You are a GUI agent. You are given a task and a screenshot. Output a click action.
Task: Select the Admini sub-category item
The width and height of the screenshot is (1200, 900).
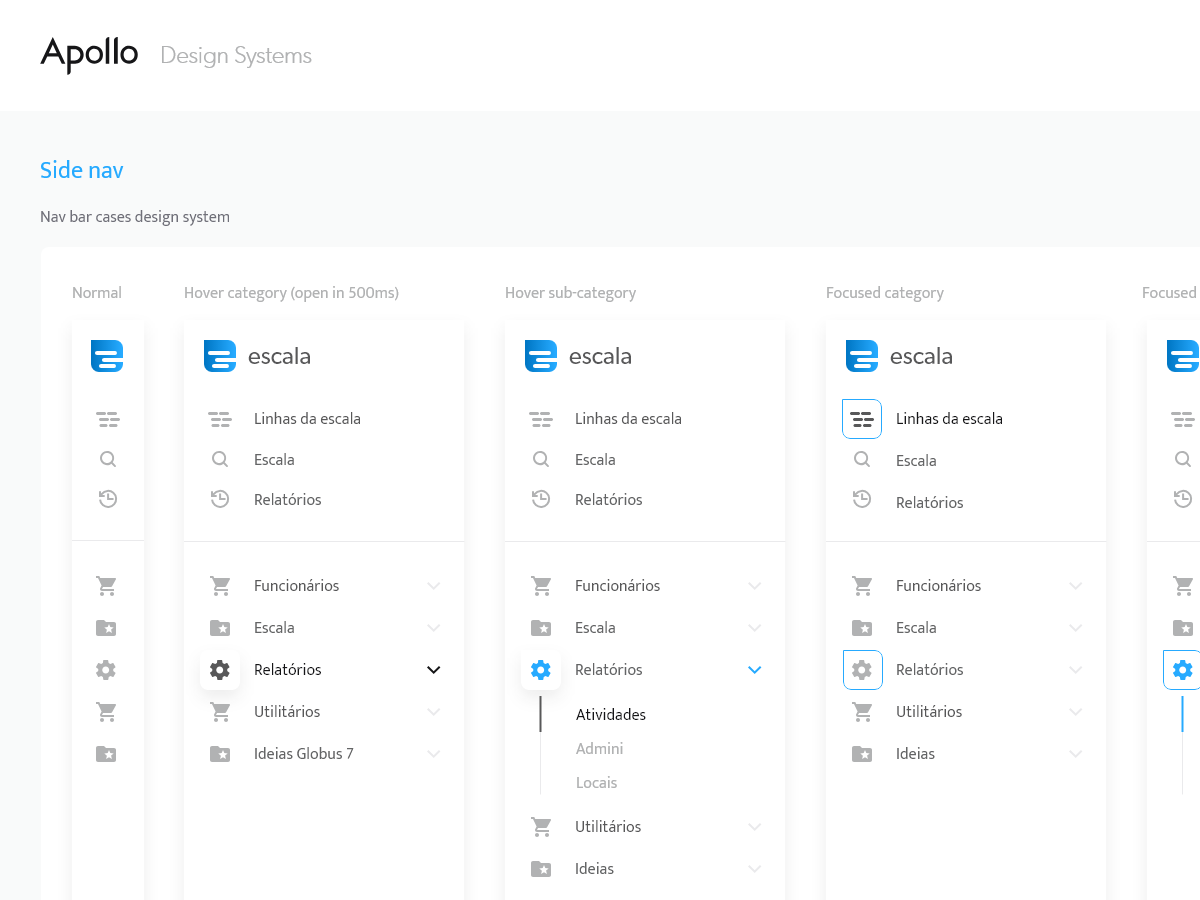click(x=599, y=748)
